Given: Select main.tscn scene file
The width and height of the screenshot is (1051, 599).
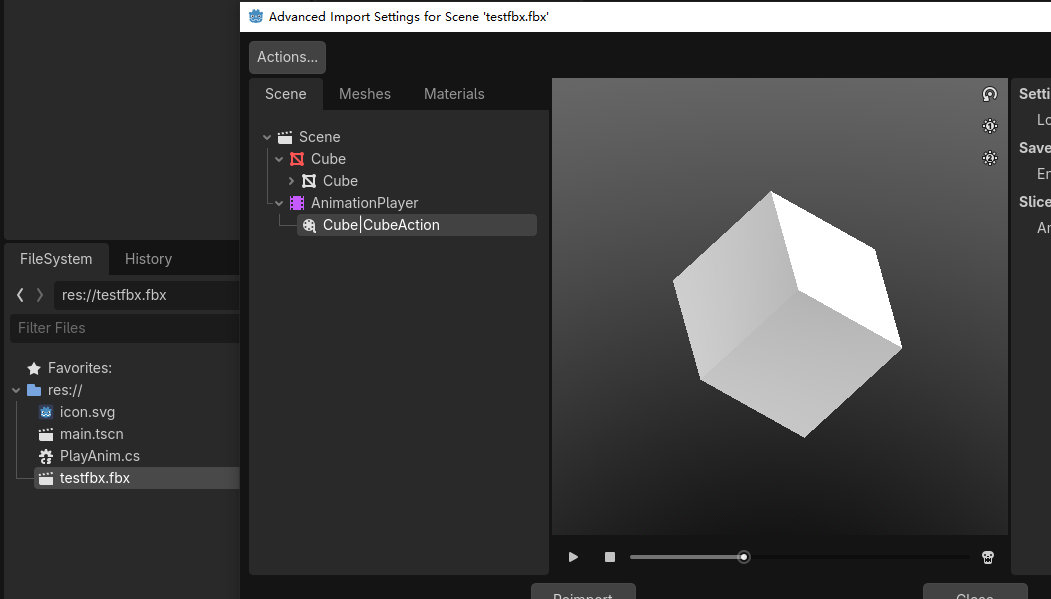Looking at the screenshot, I should pyautogui.click(x=91, y=434).
